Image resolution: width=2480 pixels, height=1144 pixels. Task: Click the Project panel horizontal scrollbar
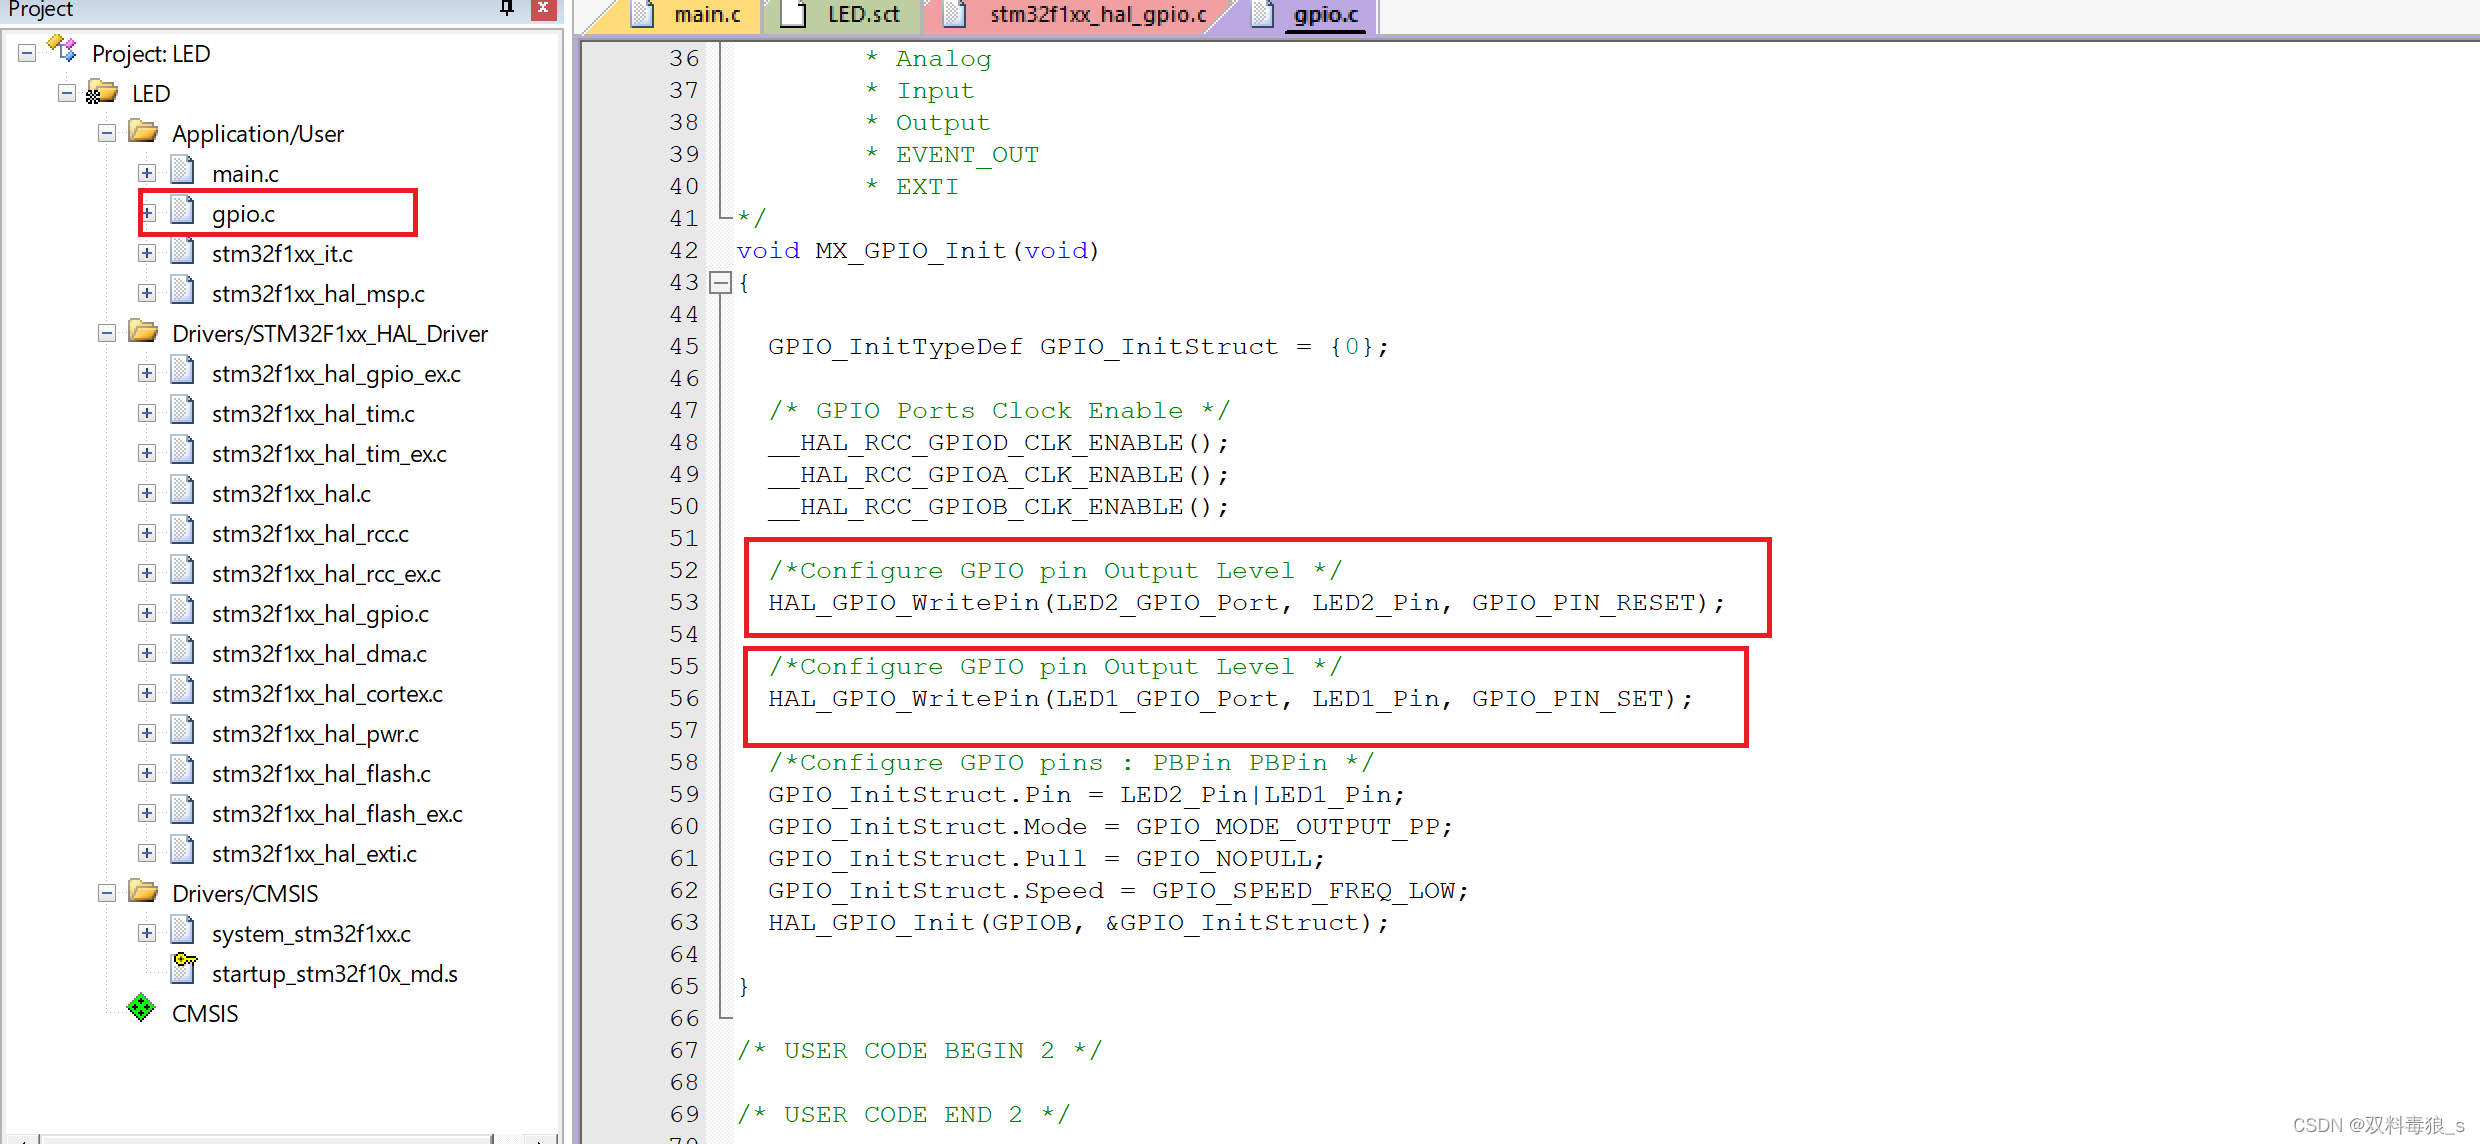pyautogui.click(x=268, y=1138)
